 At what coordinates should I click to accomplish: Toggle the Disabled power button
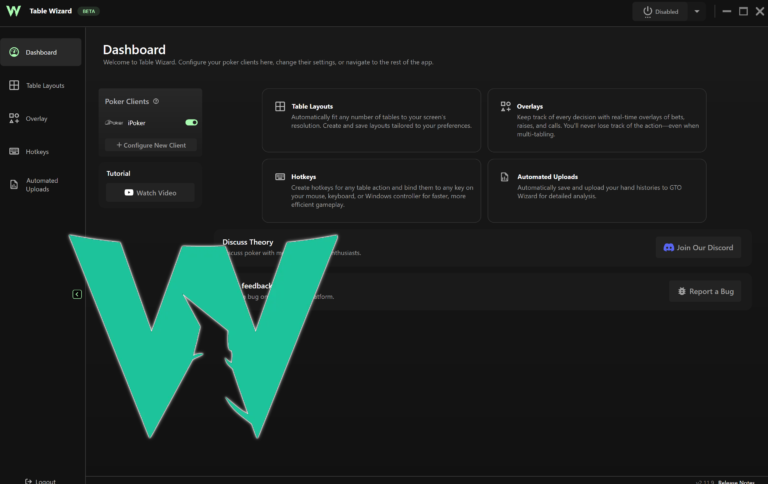click(660, 11)
